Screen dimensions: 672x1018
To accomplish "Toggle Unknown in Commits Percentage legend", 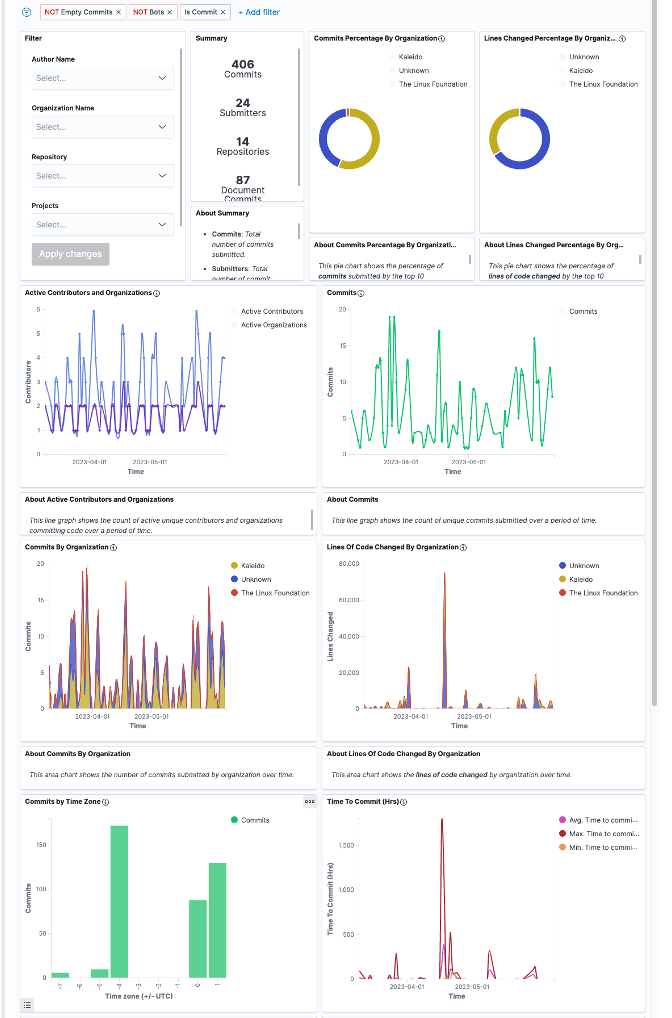I will pos(414,71).
